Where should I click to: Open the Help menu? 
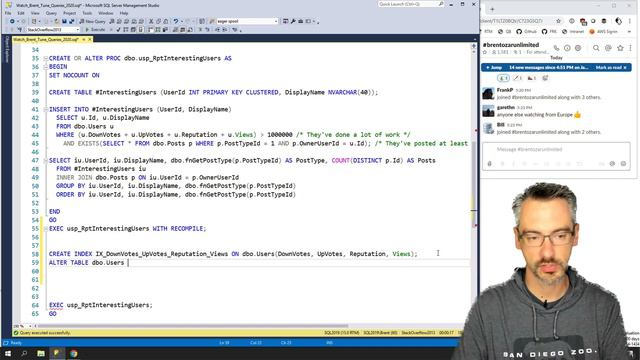[124, 13]
